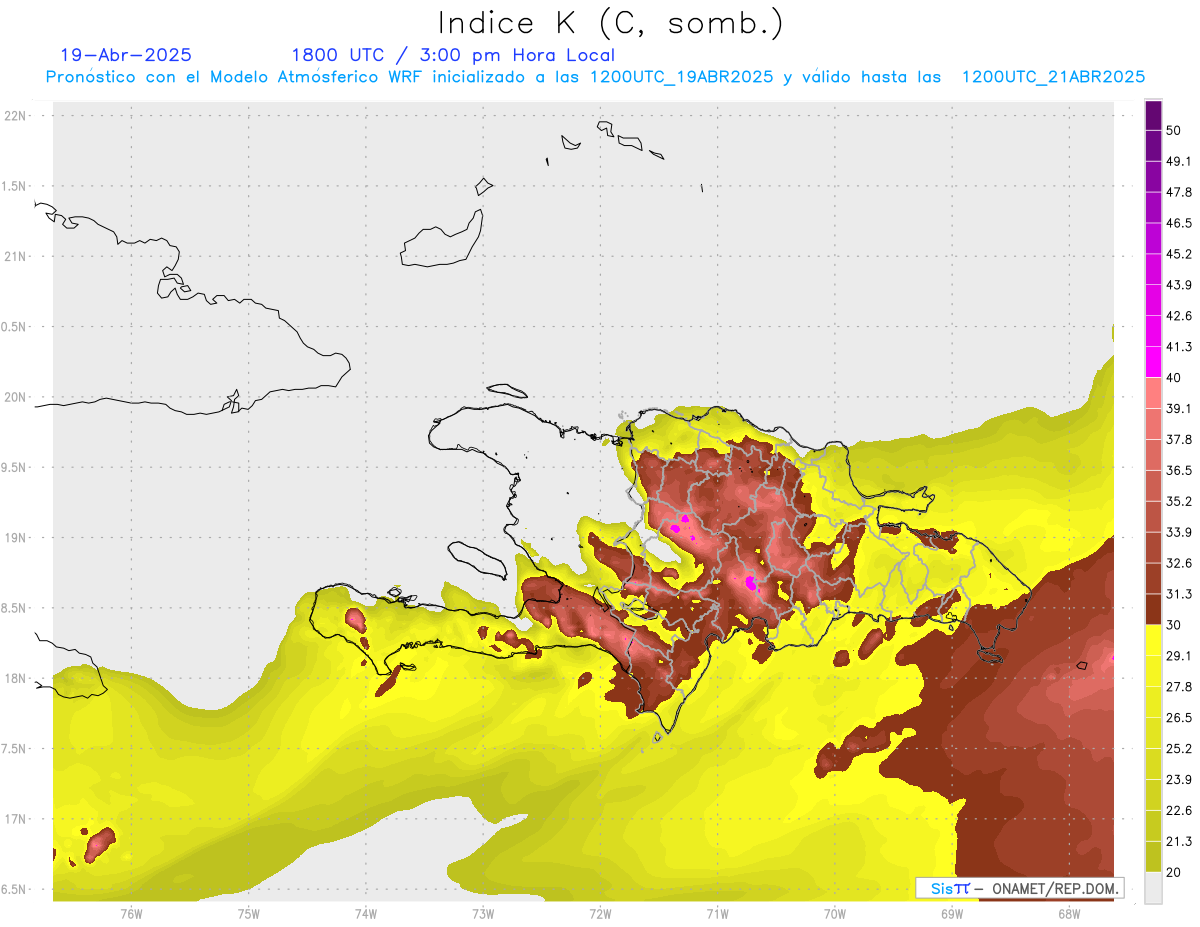The width and height of the screenshot is (1200, 927).
Task: Click the 76W longitude axis label
Action: tap(131, 914)
